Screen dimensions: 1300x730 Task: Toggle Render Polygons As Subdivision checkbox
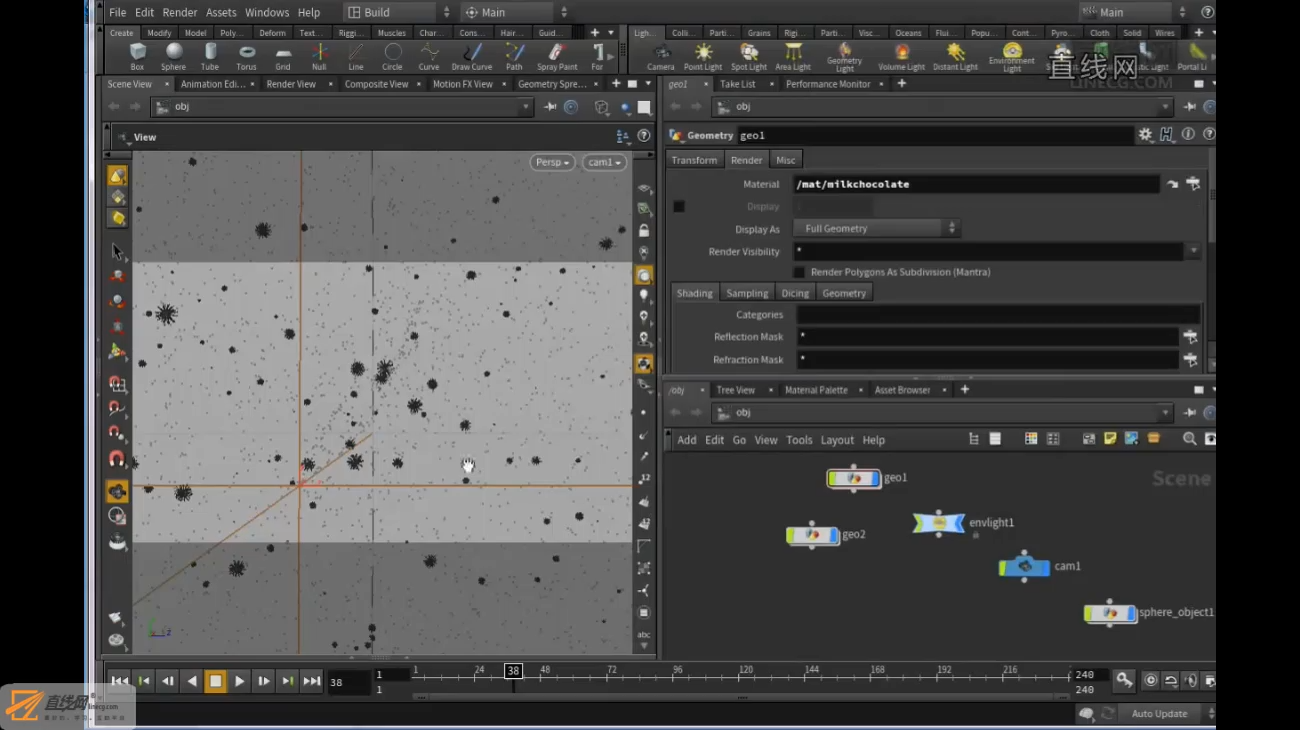pos(799,272)
